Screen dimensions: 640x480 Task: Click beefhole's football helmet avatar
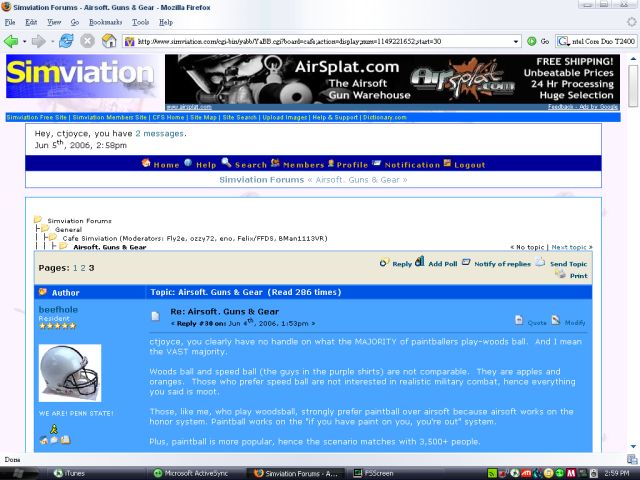click(x=69, y=373)
